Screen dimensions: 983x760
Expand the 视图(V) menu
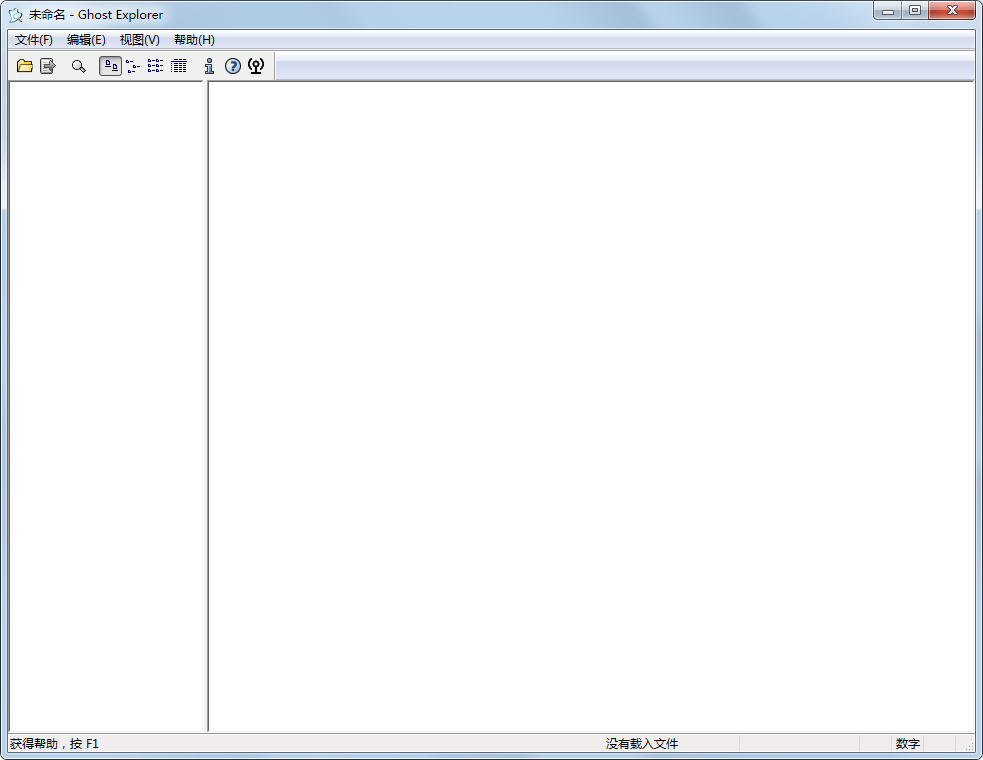click(x=139, y=40)
